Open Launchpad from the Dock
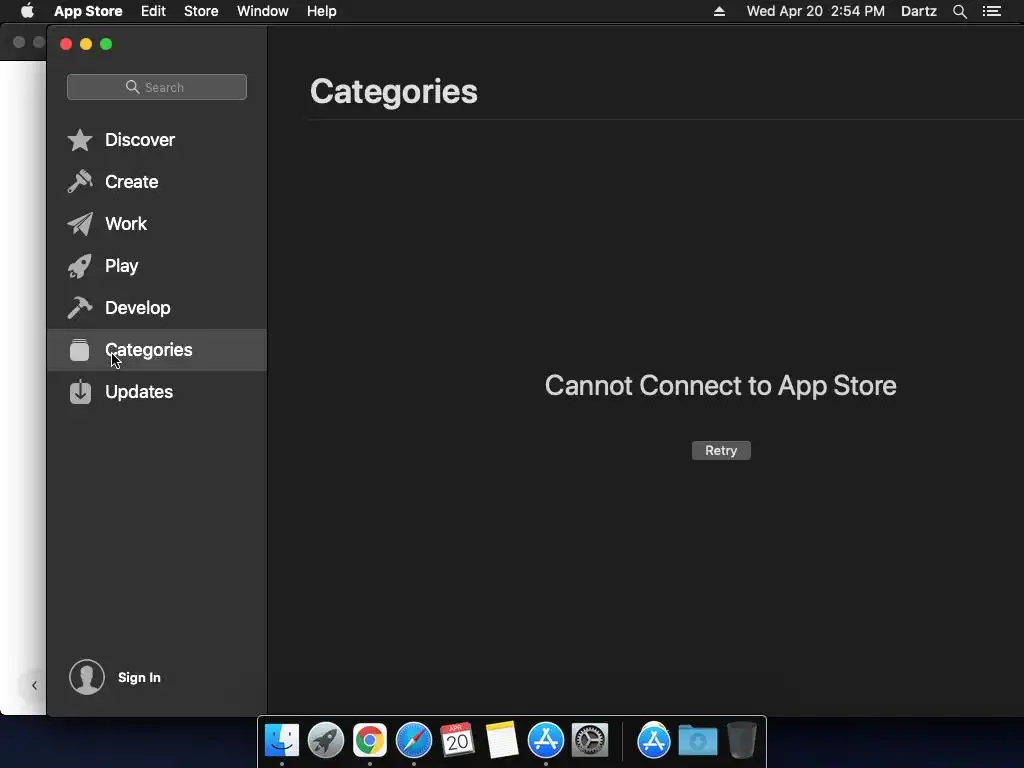 [x=326, y=740]
